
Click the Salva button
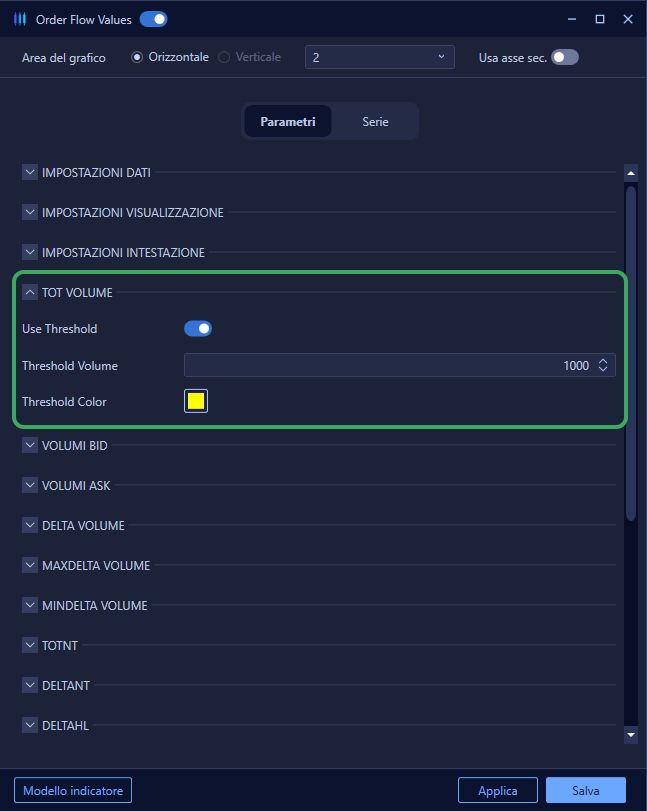click(586, 790)
